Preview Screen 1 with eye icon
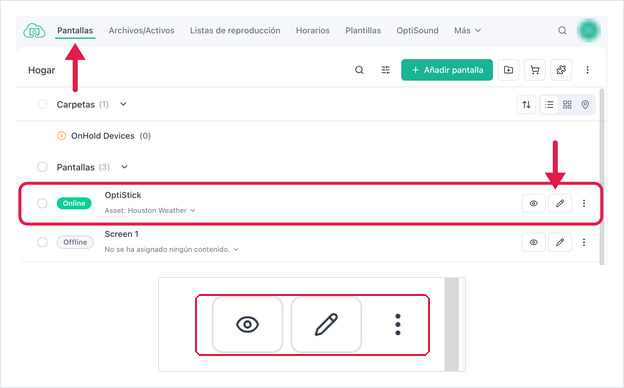The width and height of the screenshot is (624, 388). pyautogui.click(x=534, y=242)
